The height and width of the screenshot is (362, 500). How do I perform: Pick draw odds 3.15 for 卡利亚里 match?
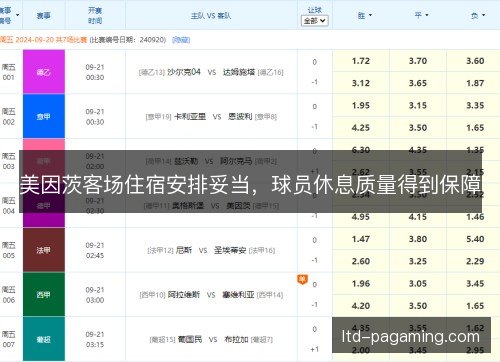coord(418,105)
